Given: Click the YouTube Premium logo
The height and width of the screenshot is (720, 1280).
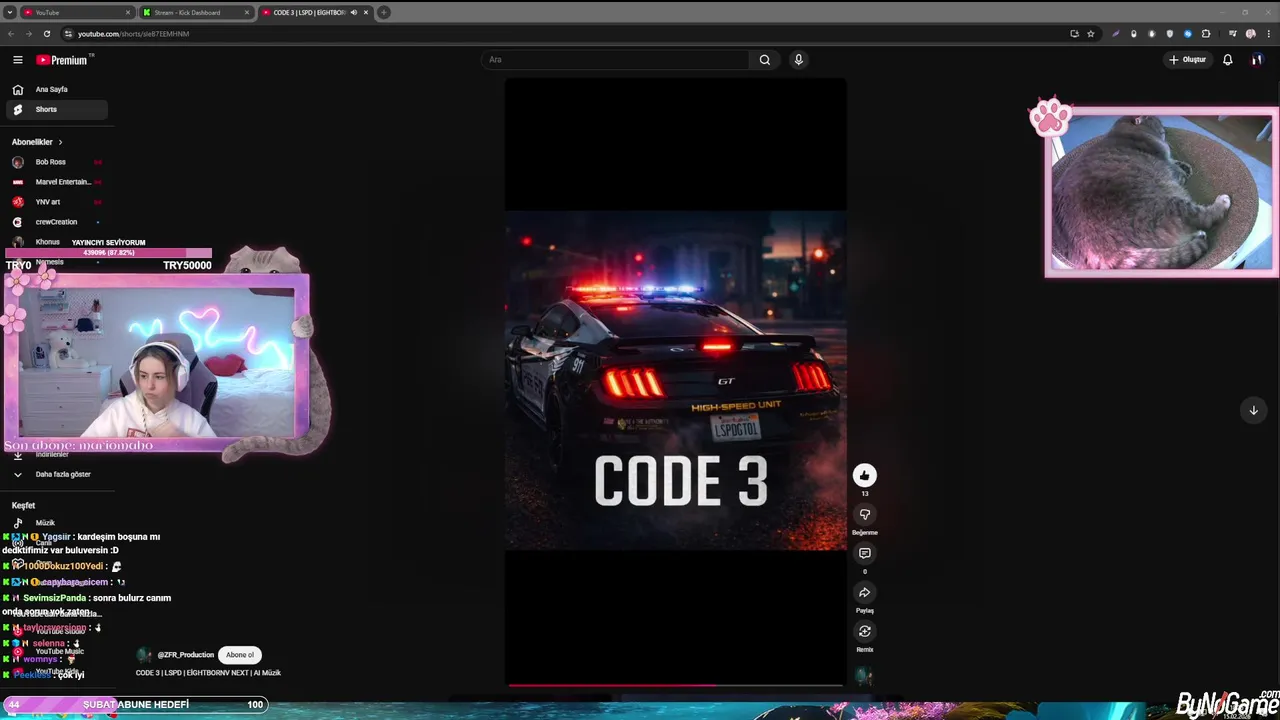Looking at the screenshot, I should tap(62, 60).
